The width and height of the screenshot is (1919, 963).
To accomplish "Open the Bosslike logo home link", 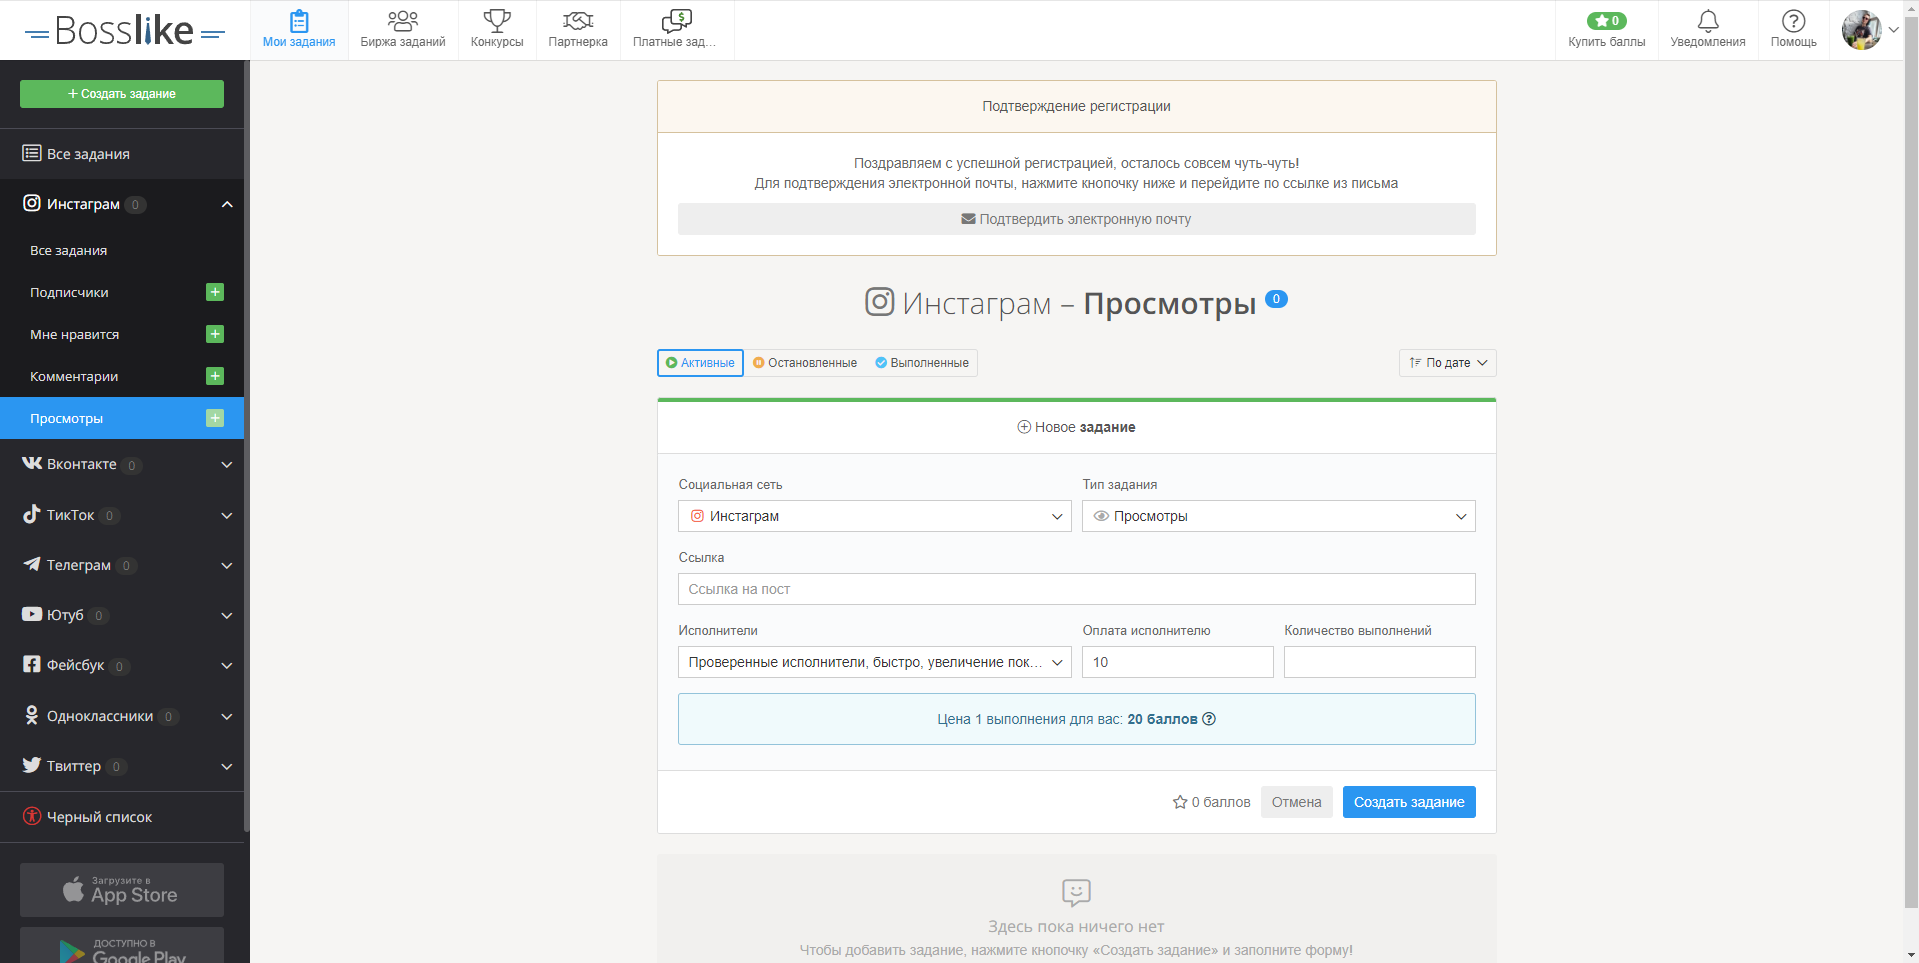I will [x=124, y=31].
